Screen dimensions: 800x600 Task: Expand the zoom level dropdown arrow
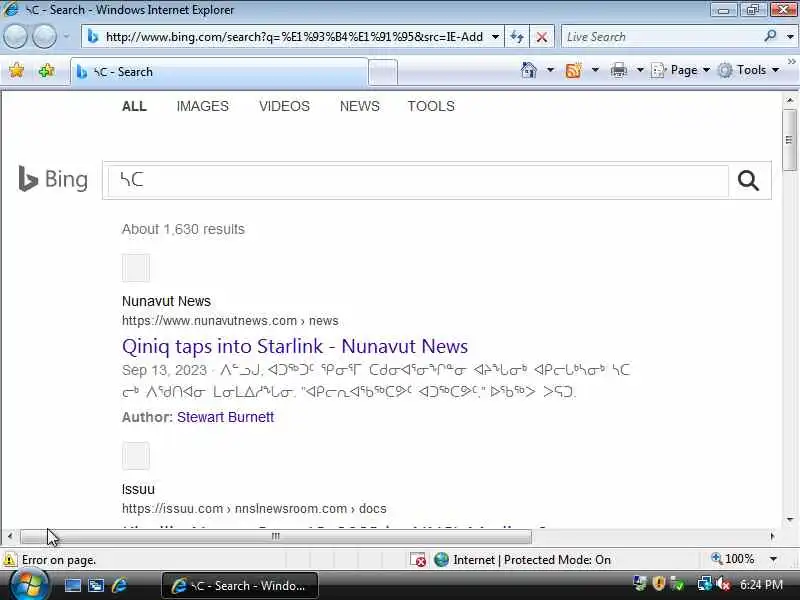pos(773,559)
